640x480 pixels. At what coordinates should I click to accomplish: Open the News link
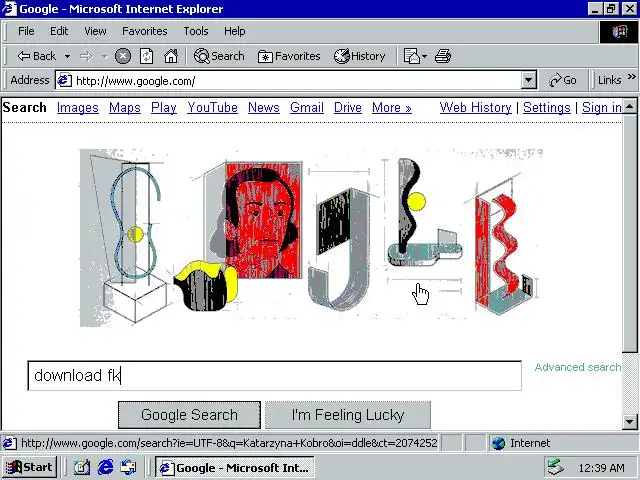(x=264, y=108)
